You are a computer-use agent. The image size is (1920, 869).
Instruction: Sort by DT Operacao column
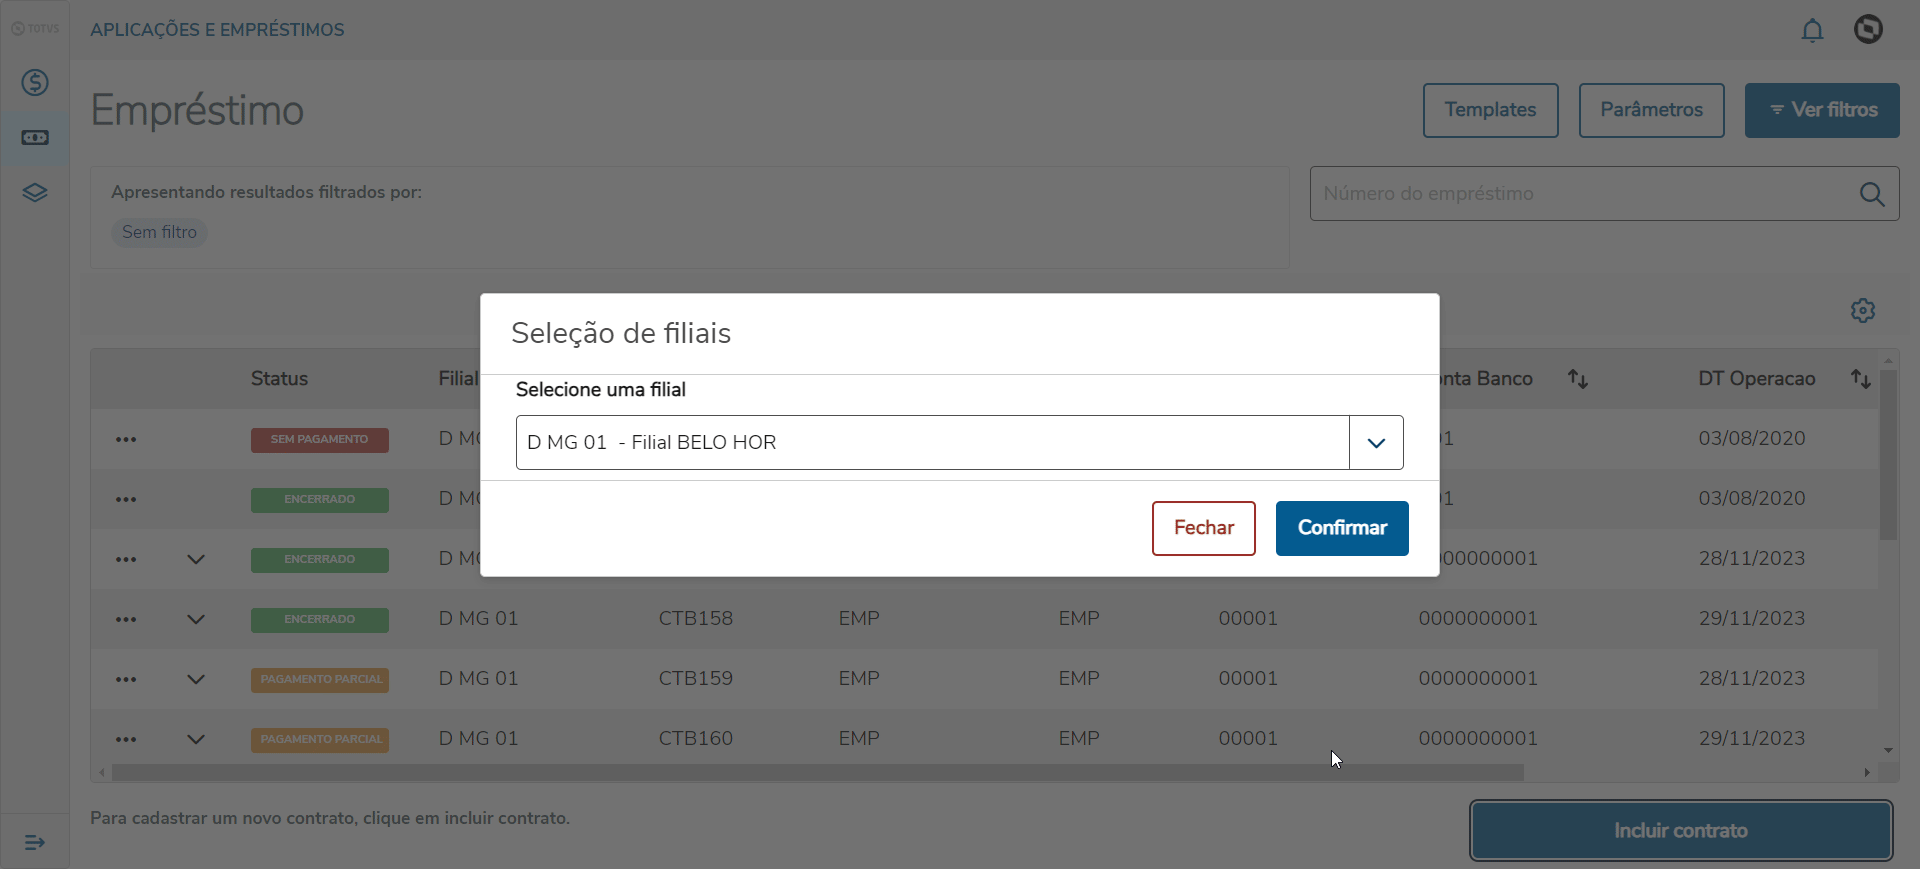[x=1860, y=379]
